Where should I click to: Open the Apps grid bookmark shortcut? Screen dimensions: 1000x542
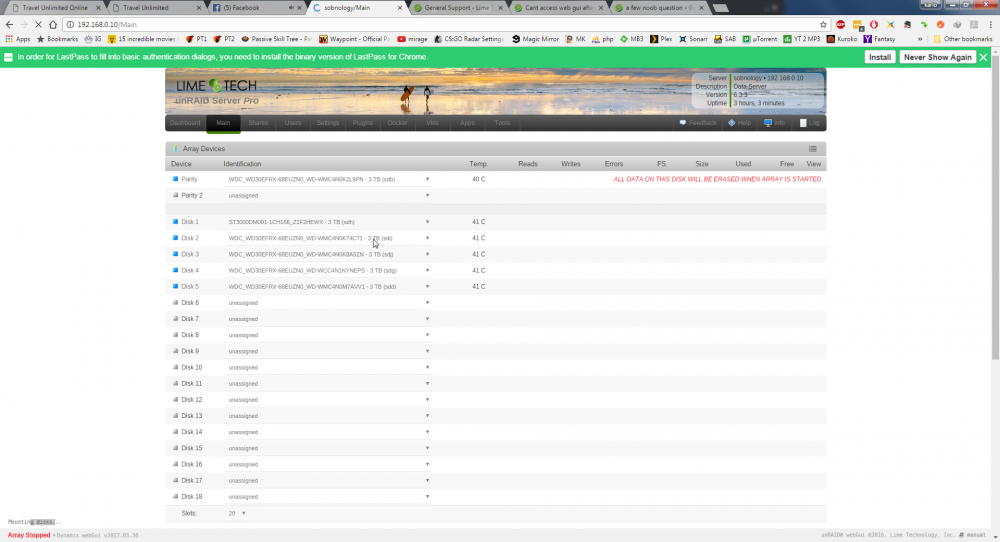pyautogui.click(x=18, y=39)
